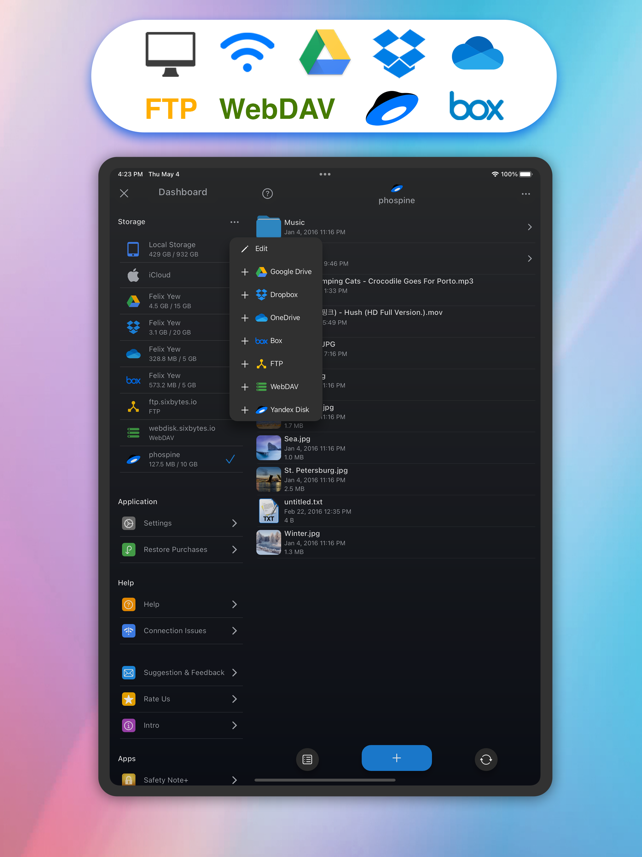Add OneDrive from popup menu
This screenshot has width=642, height=857.
point(276,318)
